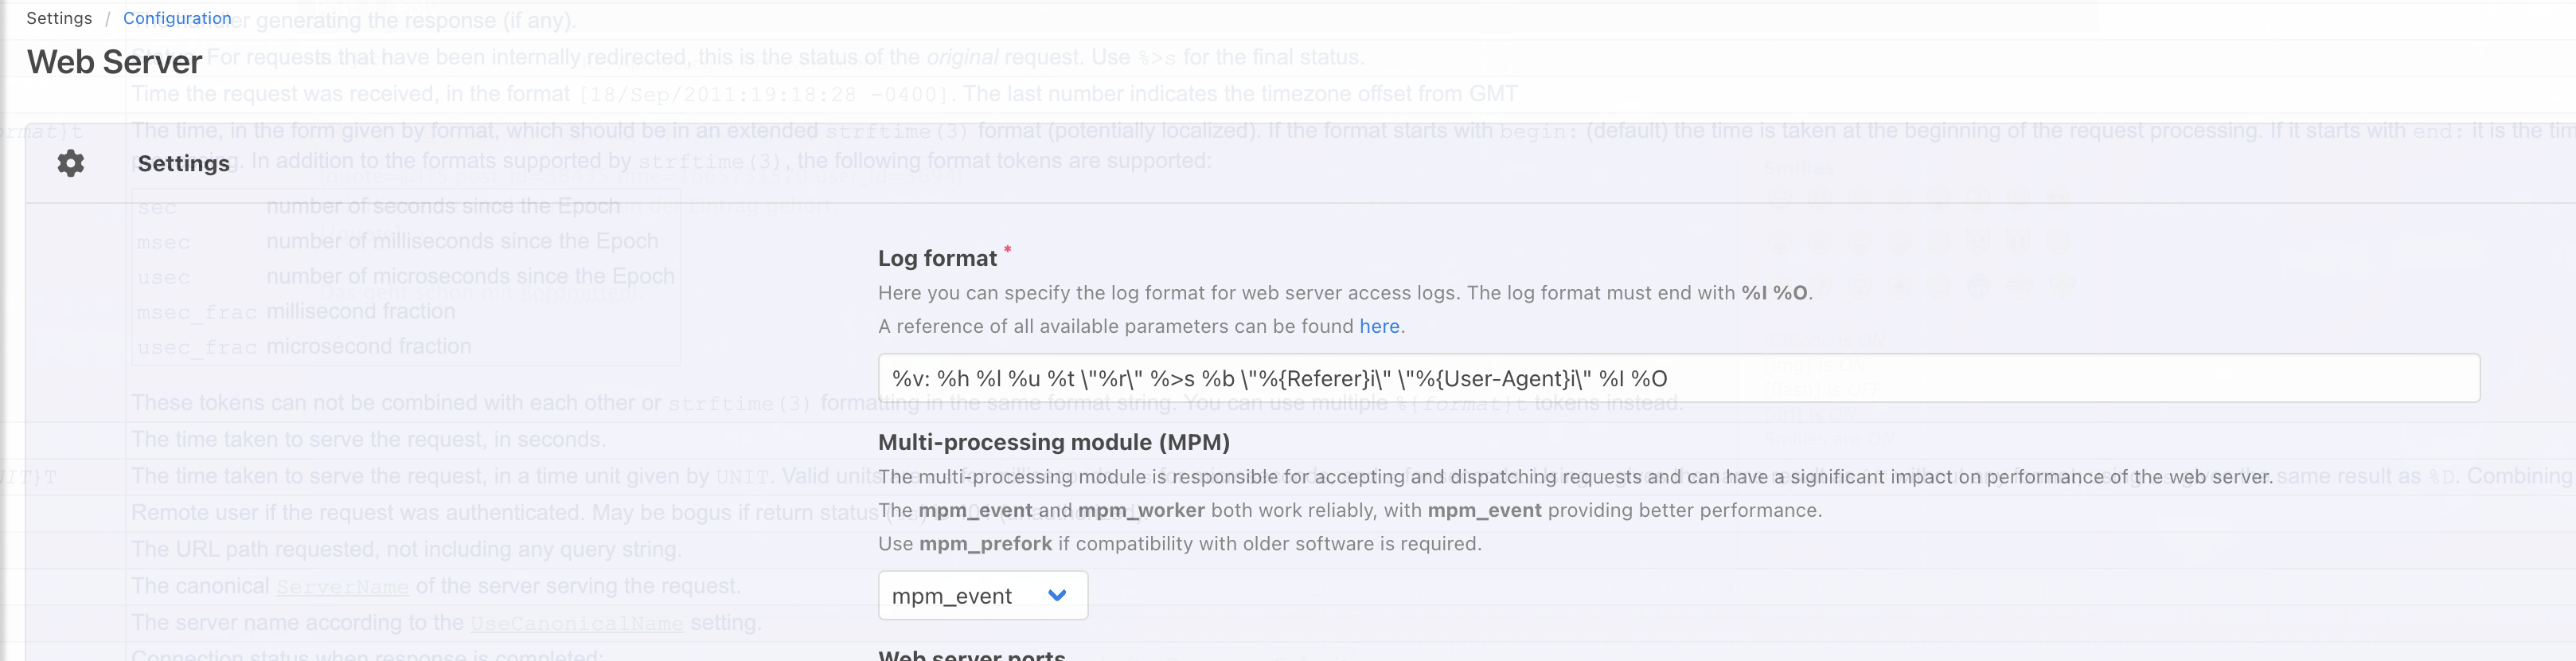Viewport: 2576px width, 661px height.
Task: Click the bold mpm_worker text
Action: [x=1140, y=510]
